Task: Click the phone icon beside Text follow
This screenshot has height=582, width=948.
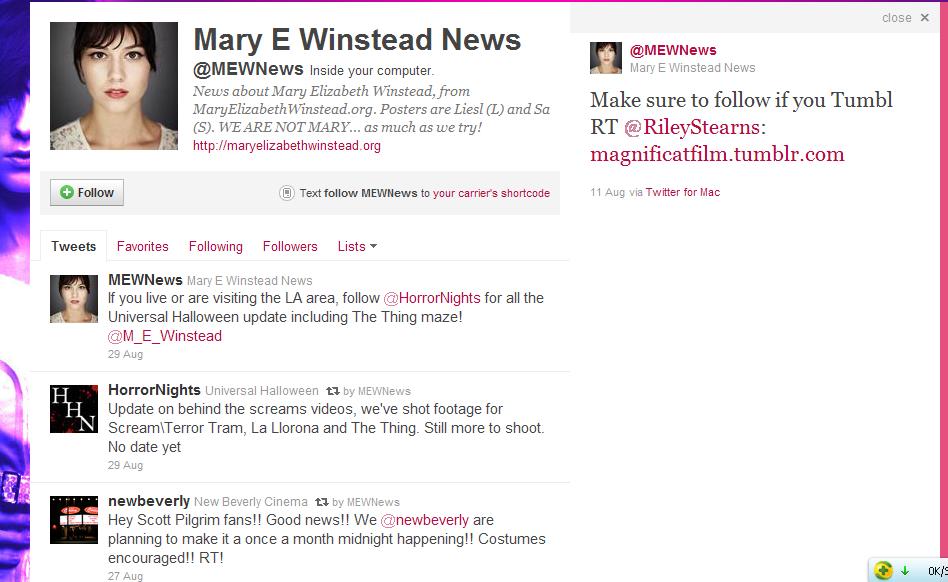Action: pos(287,193)
